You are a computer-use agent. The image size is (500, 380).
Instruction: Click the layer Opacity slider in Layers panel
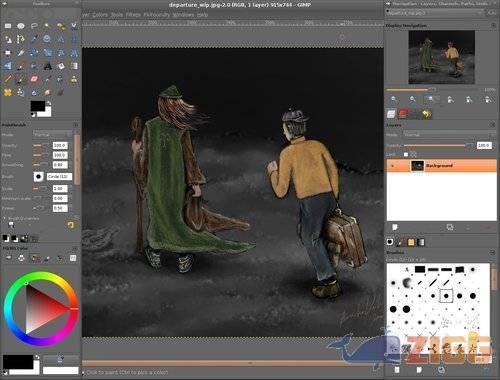[x=438, y=145]
